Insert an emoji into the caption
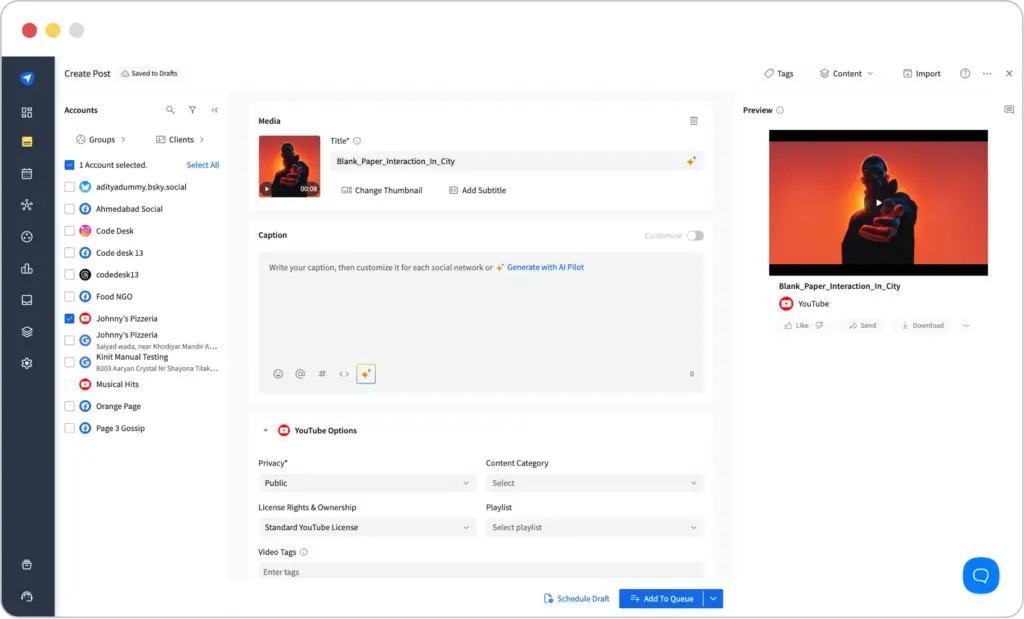 [x=278, y=373]
